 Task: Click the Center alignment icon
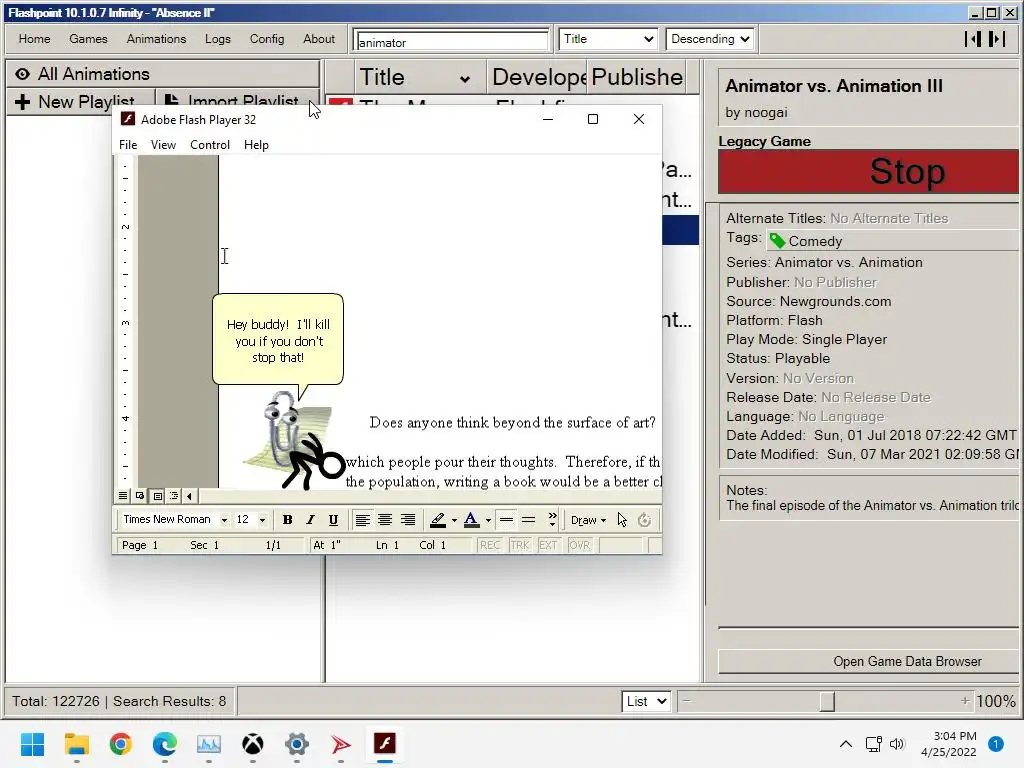[x=385, y=520]
